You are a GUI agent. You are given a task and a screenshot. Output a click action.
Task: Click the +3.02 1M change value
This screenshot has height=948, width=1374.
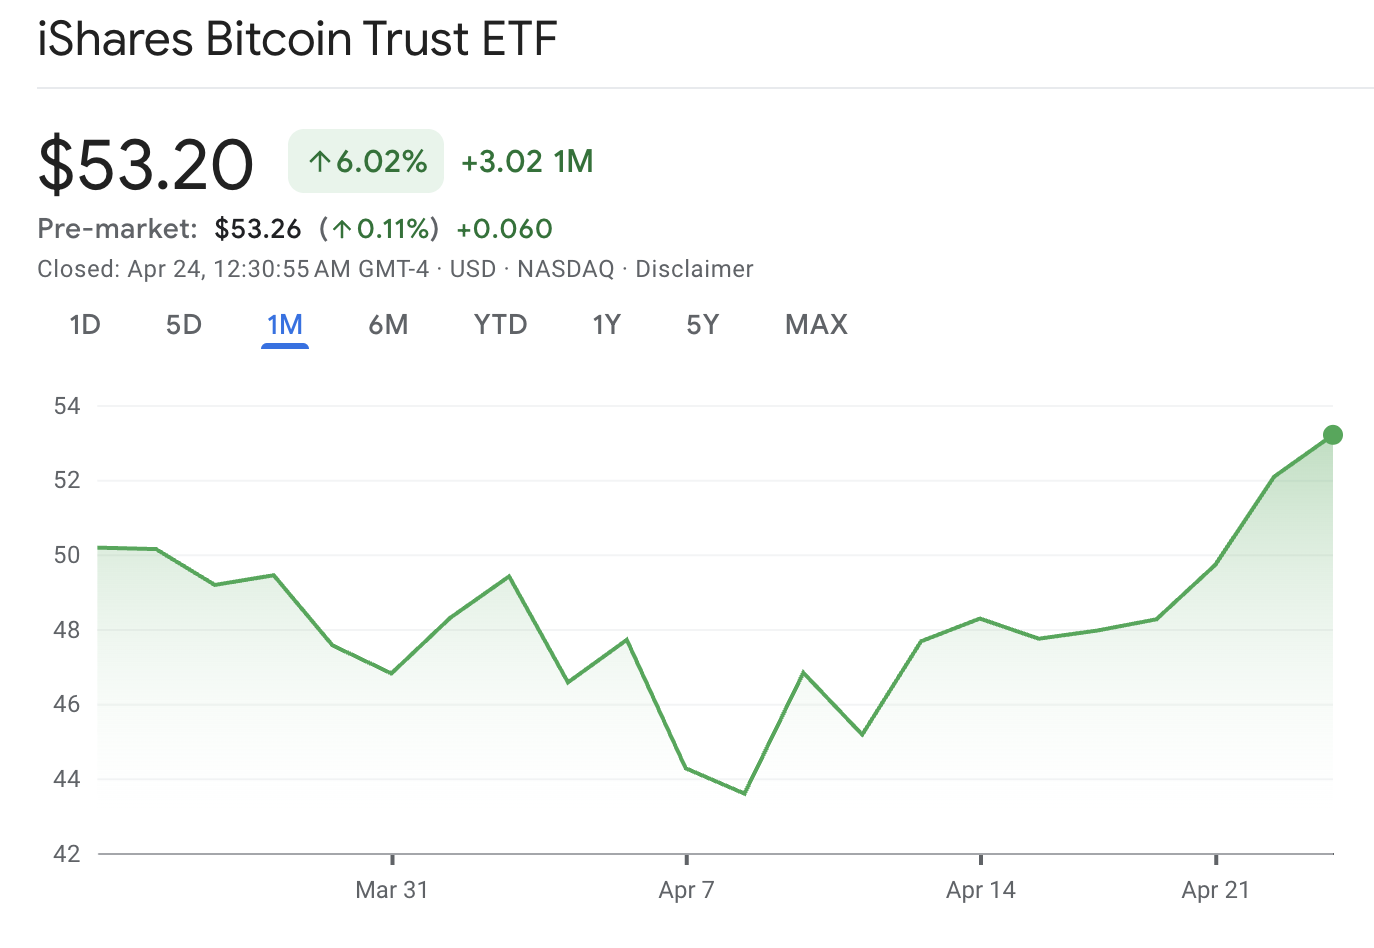[527, 161]
